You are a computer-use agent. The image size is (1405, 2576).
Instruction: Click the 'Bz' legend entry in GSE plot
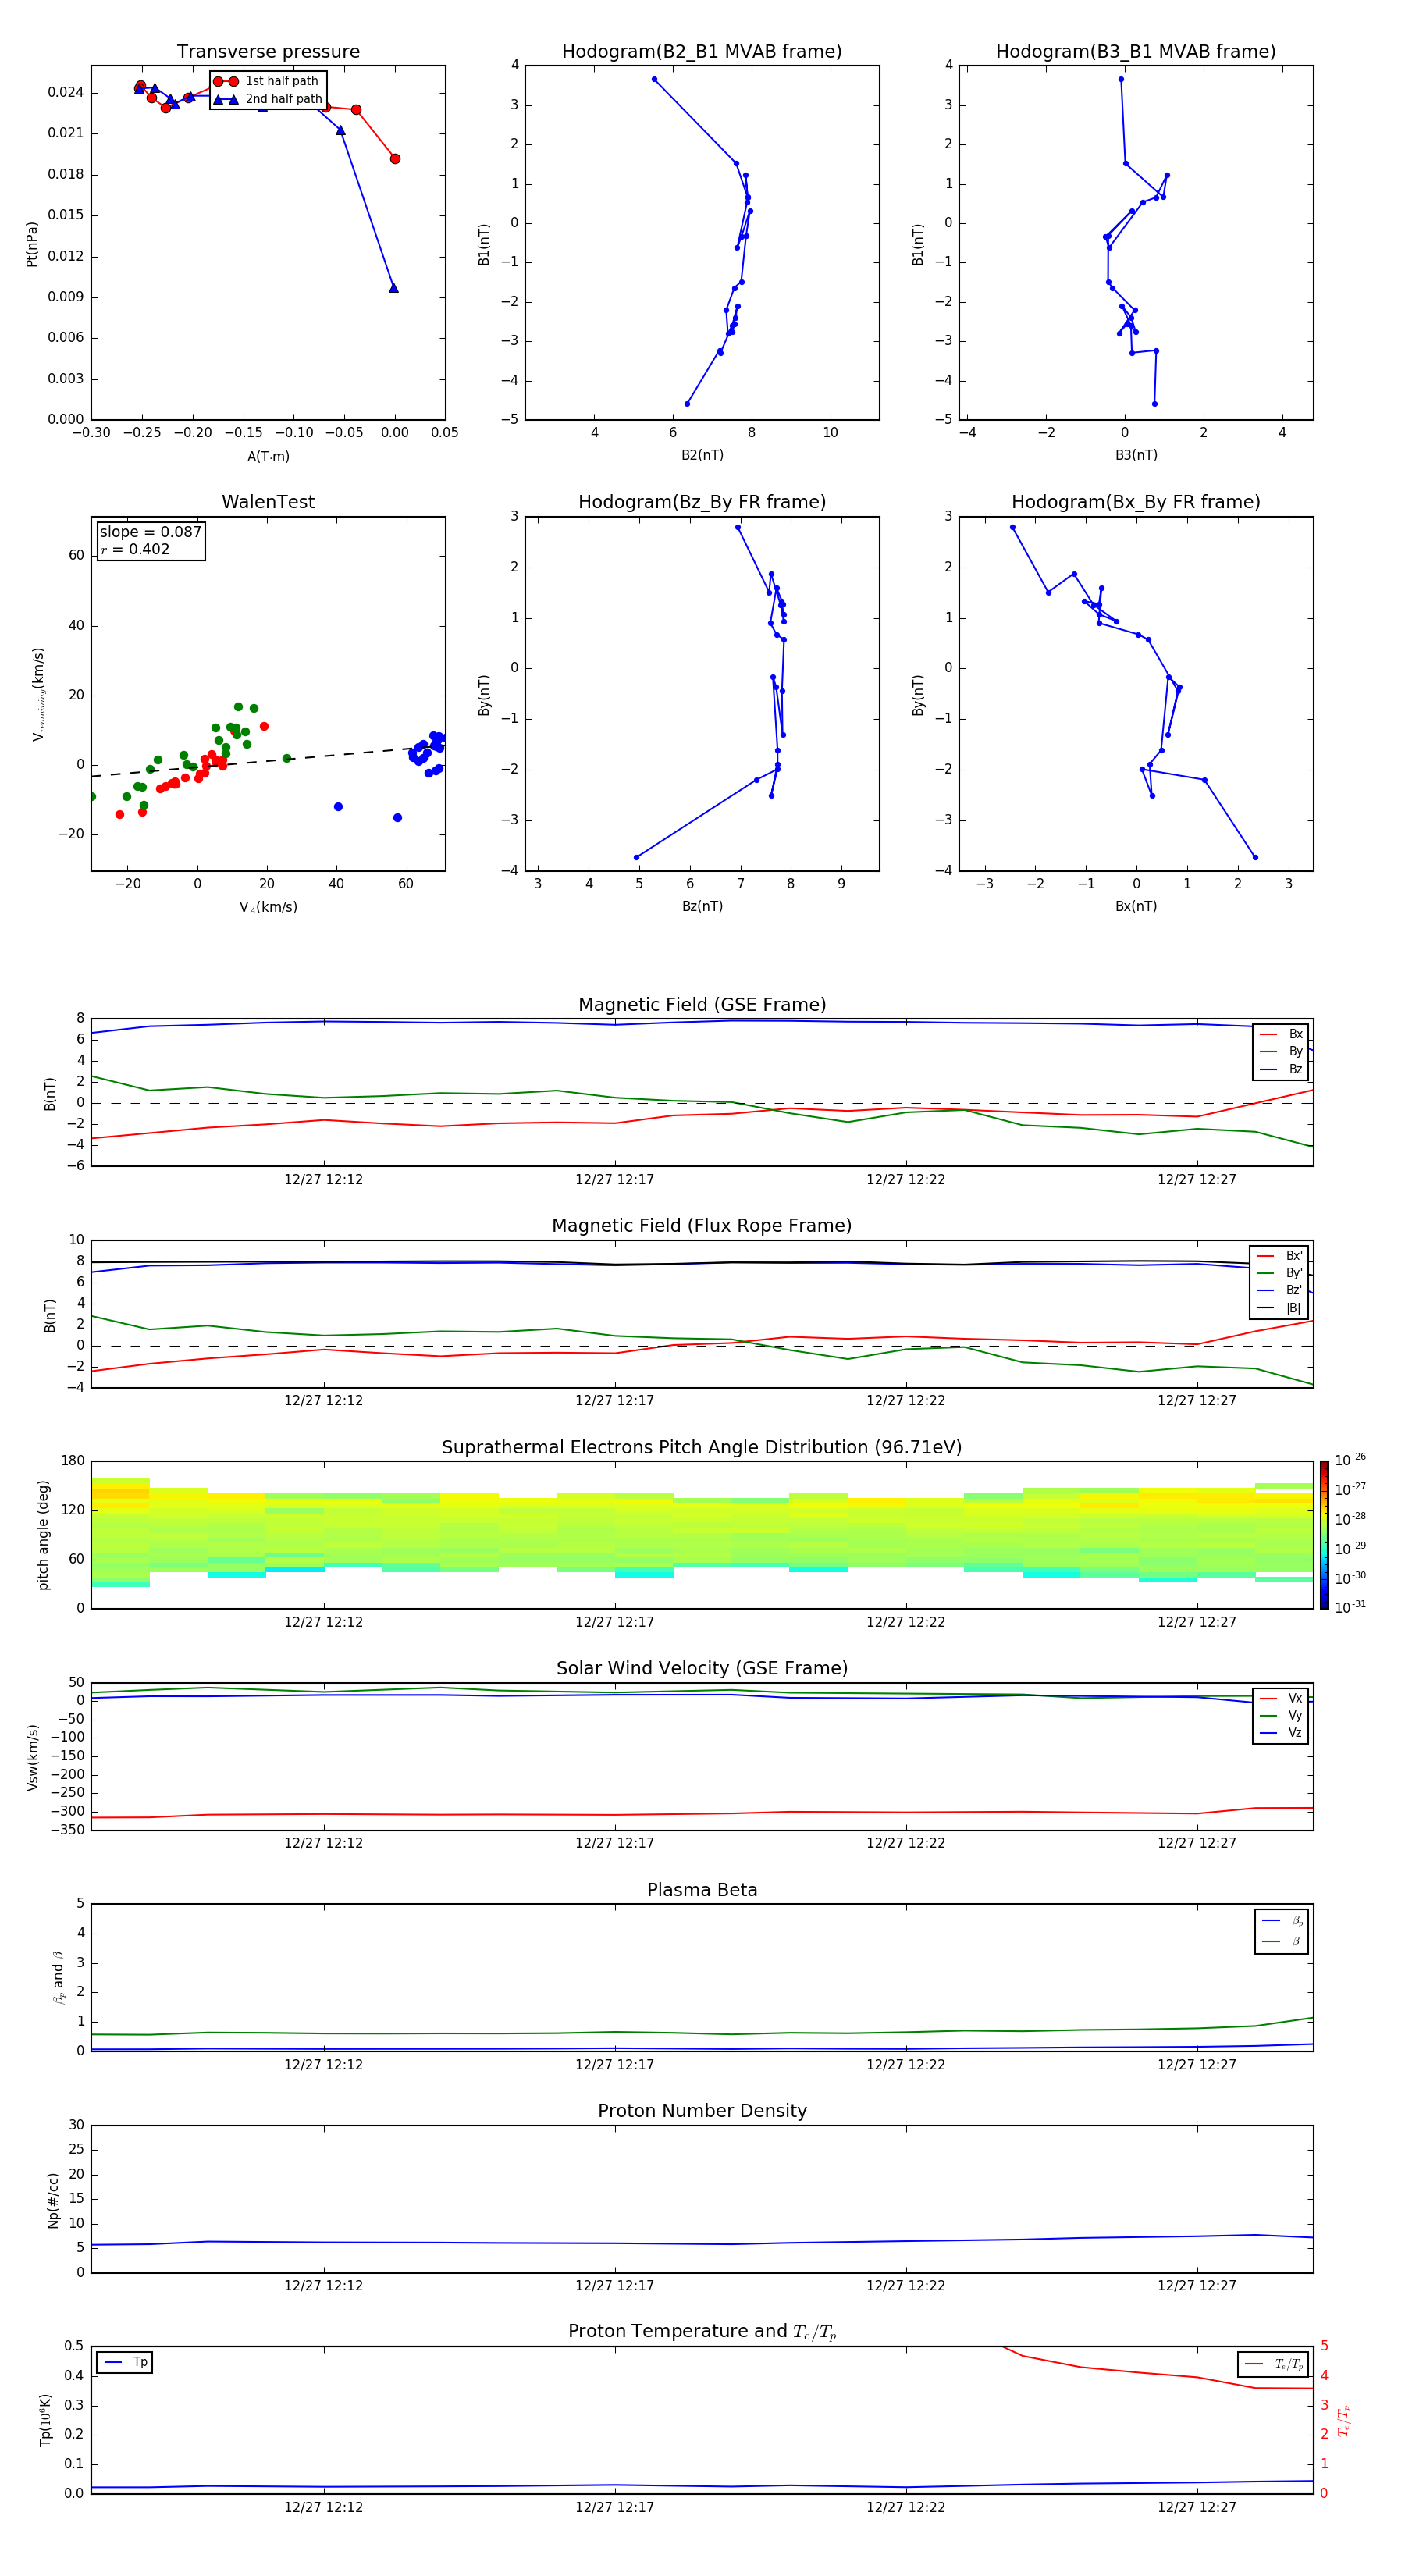click(x=1281, y=1069)
